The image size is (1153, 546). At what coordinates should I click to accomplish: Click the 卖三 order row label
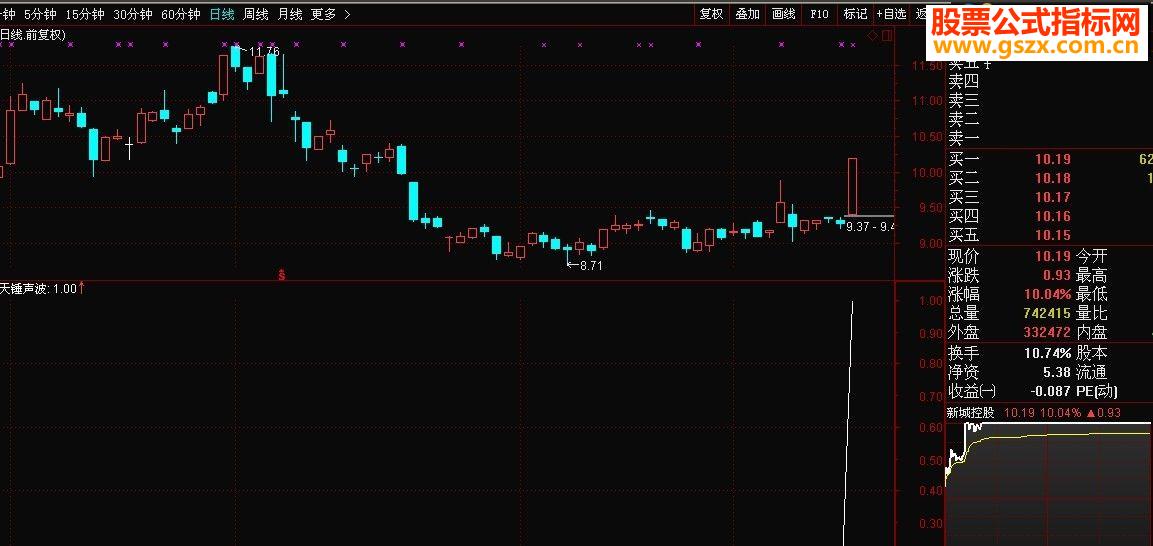point(964,101)
